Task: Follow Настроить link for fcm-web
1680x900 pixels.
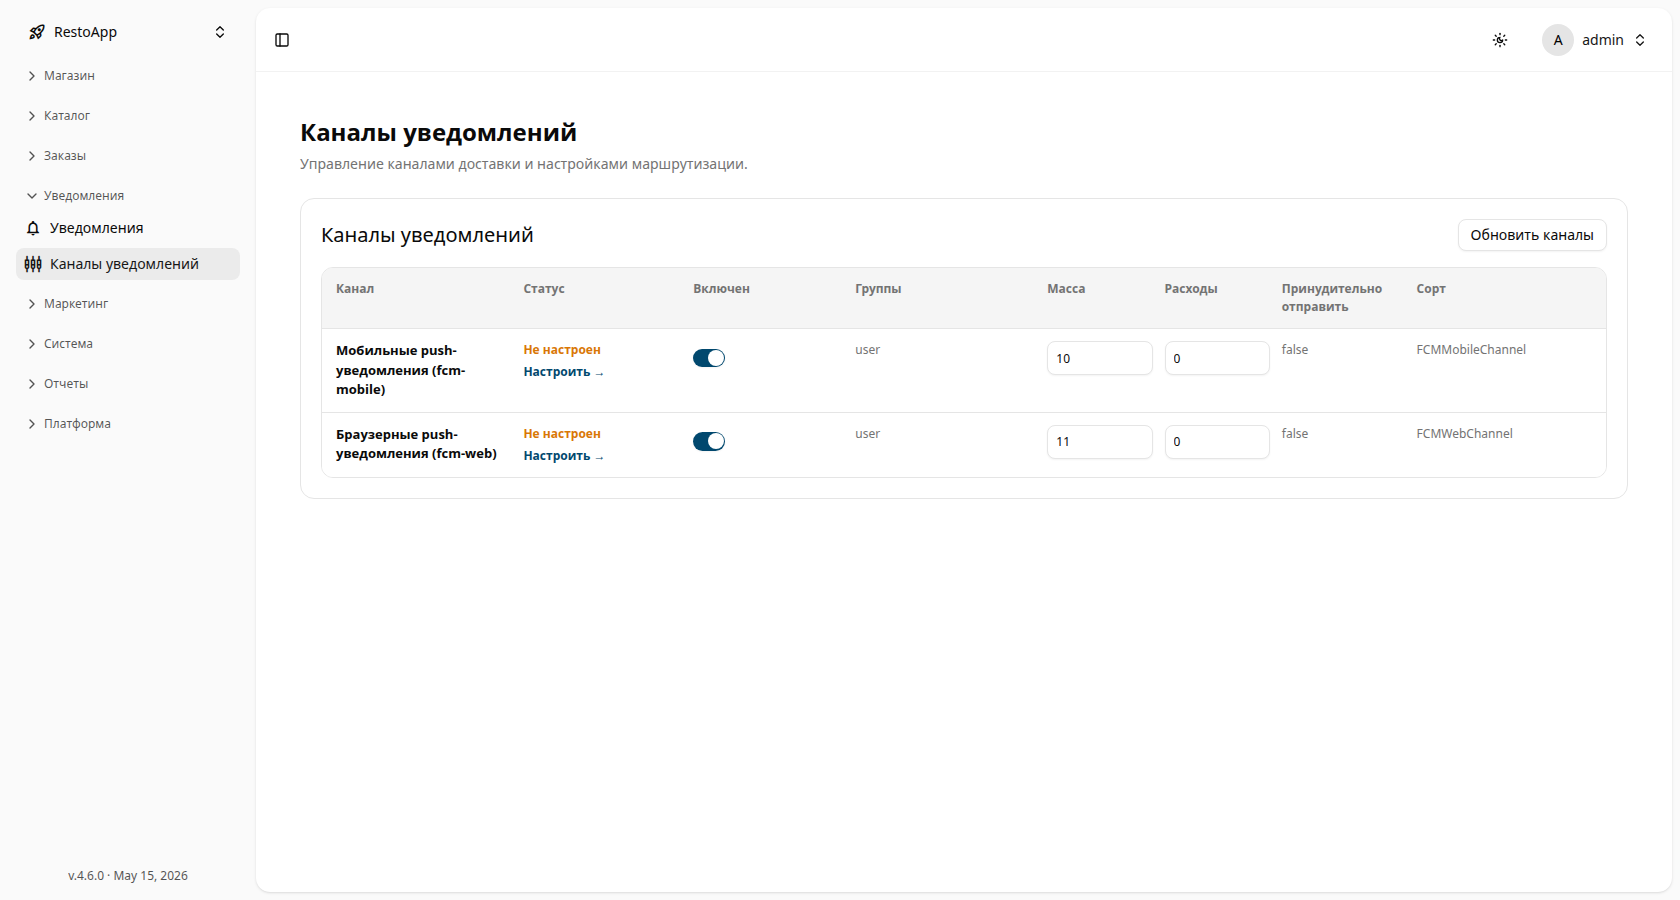Action: tap(563, 456)
